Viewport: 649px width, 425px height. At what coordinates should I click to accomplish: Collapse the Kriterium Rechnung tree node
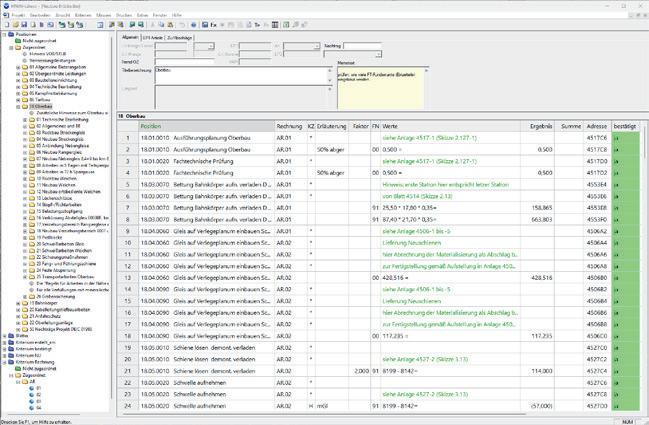pos(5,362)
